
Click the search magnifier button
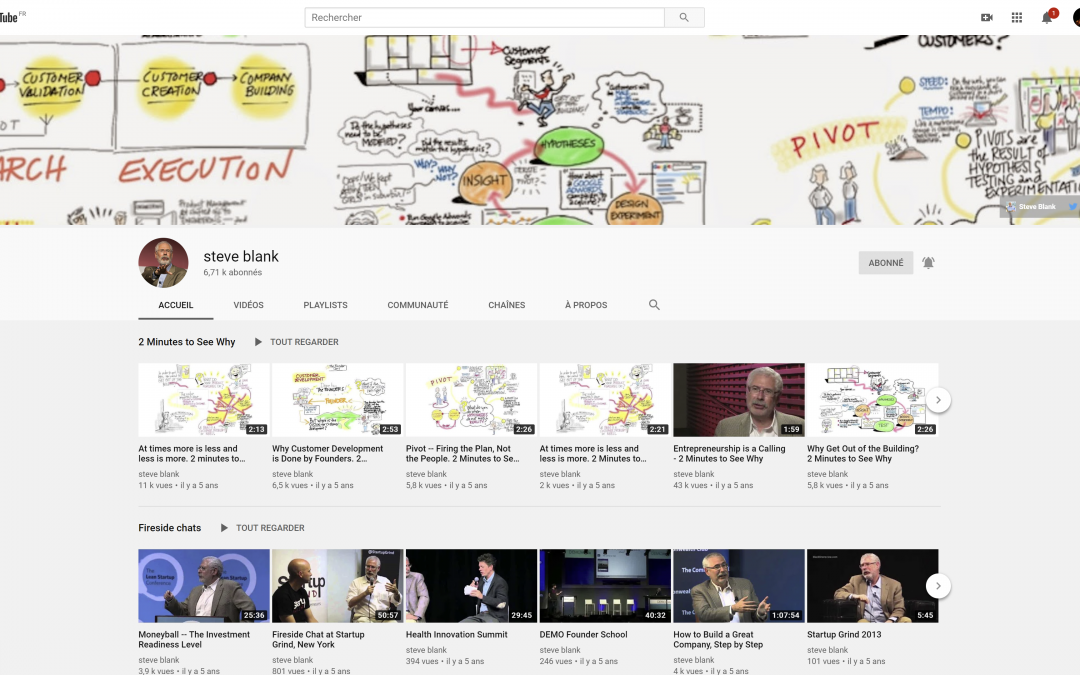pyautogui.click(x=684, y=17)
